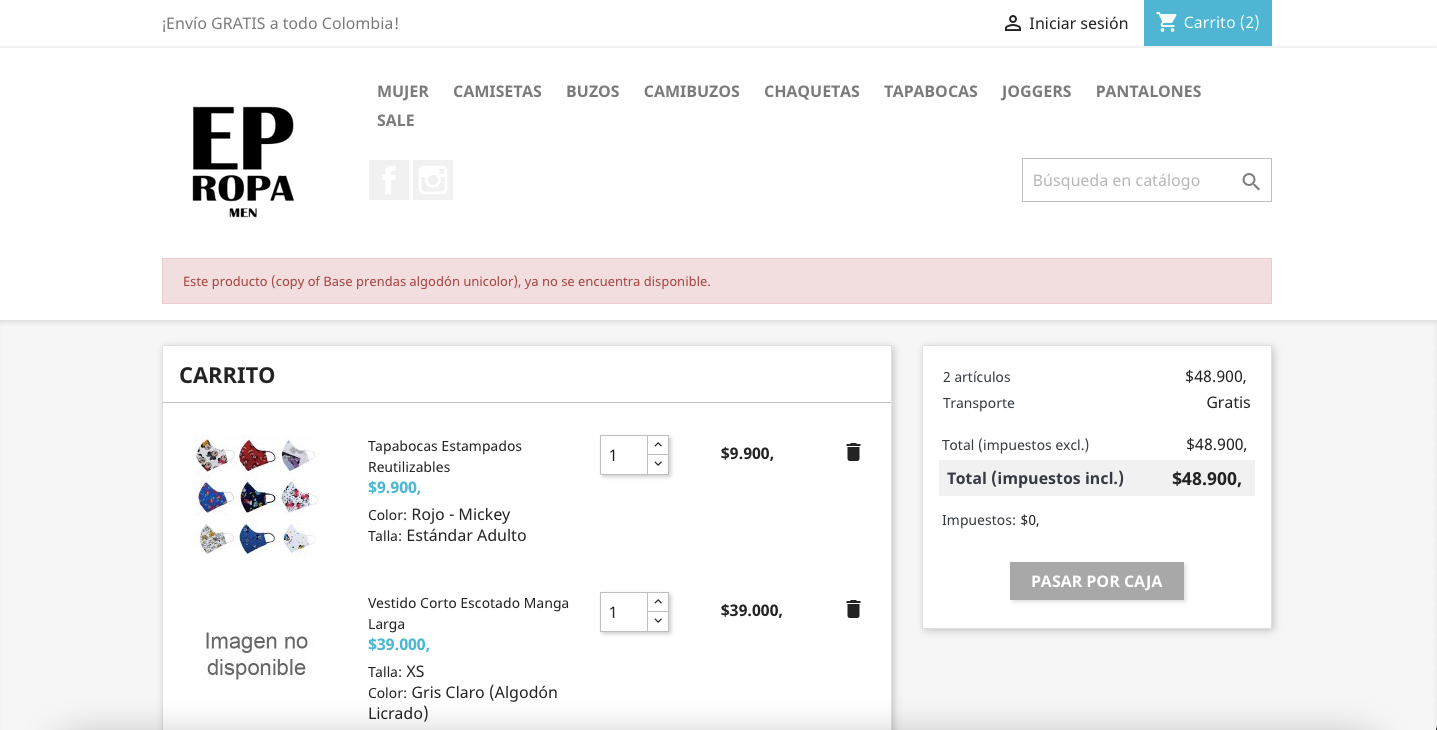This screenshot has width=1437, height=730.
Task: Decrease Vestido Corto quantity with down arrow
Action: point(658,621)
